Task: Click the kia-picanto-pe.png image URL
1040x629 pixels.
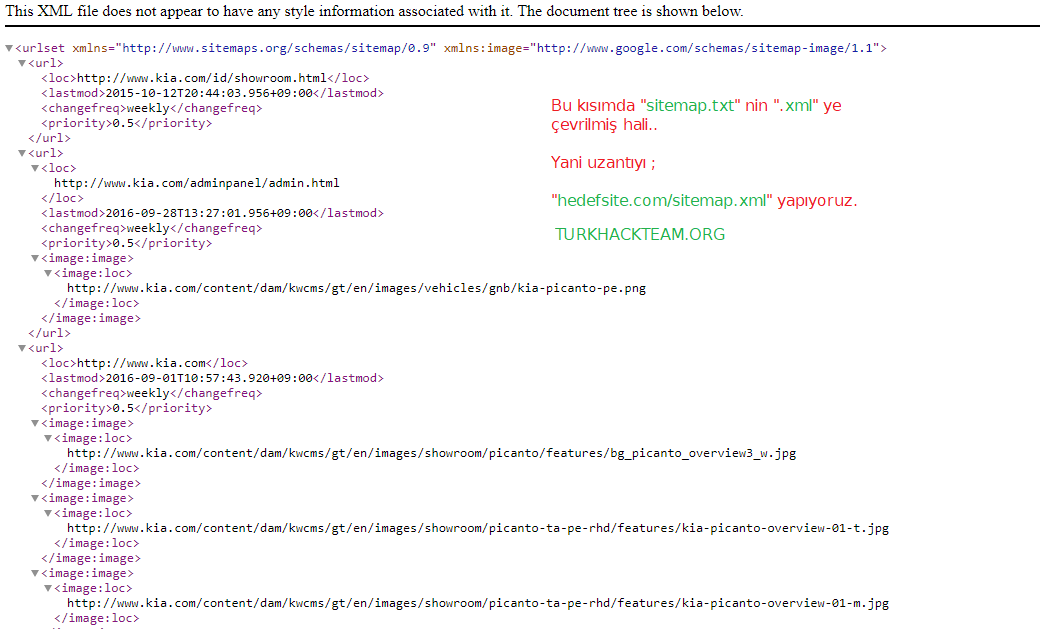Action: [x=356, y=289]
